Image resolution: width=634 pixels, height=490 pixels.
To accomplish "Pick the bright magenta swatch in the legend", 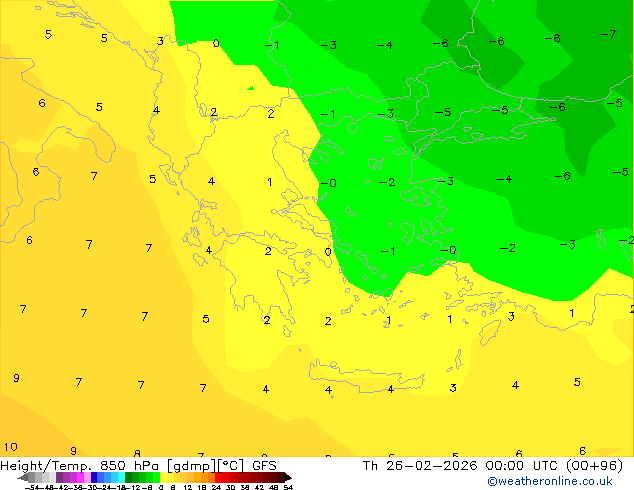I will [x=80, y=477].
